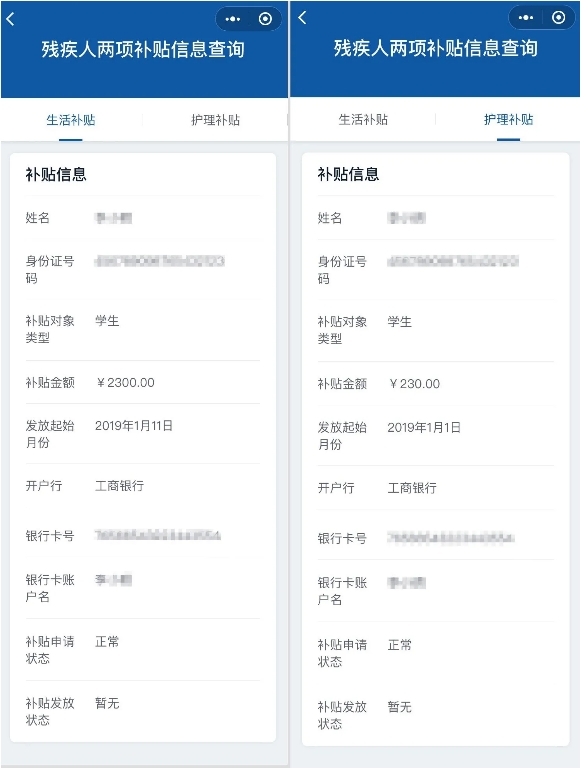
Task: Open the three-dots menu on right screen
Action: (526, 18)
